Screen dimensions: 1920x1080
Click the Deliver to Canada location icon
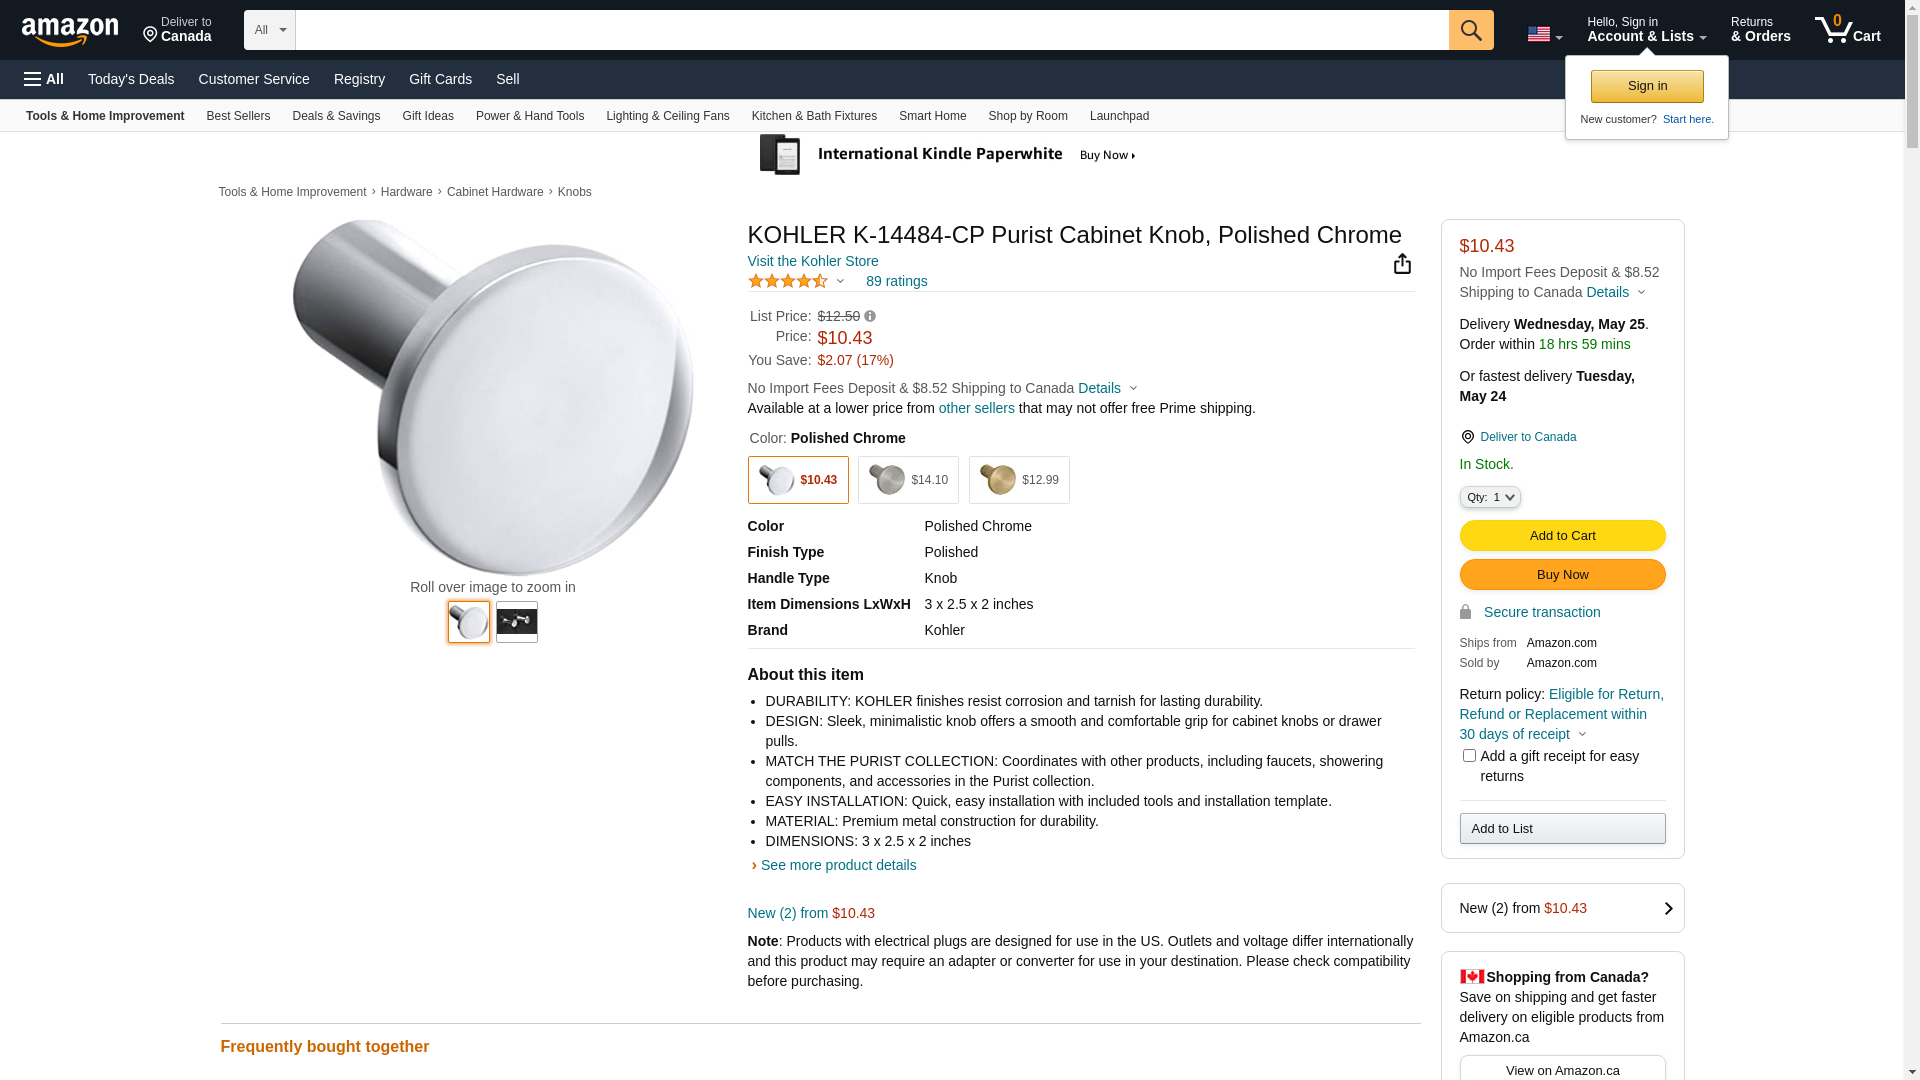[1467, 437]
